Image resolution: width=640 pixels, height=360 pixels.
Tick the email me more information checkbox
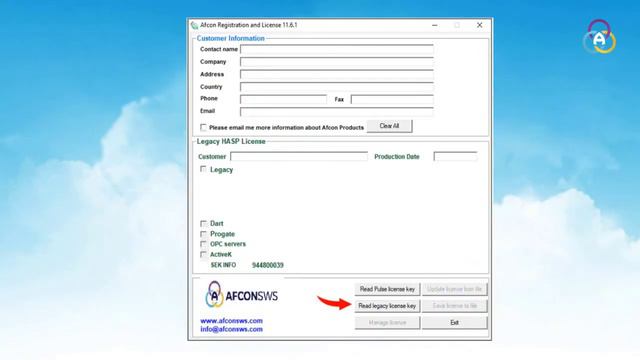(203, 127)
